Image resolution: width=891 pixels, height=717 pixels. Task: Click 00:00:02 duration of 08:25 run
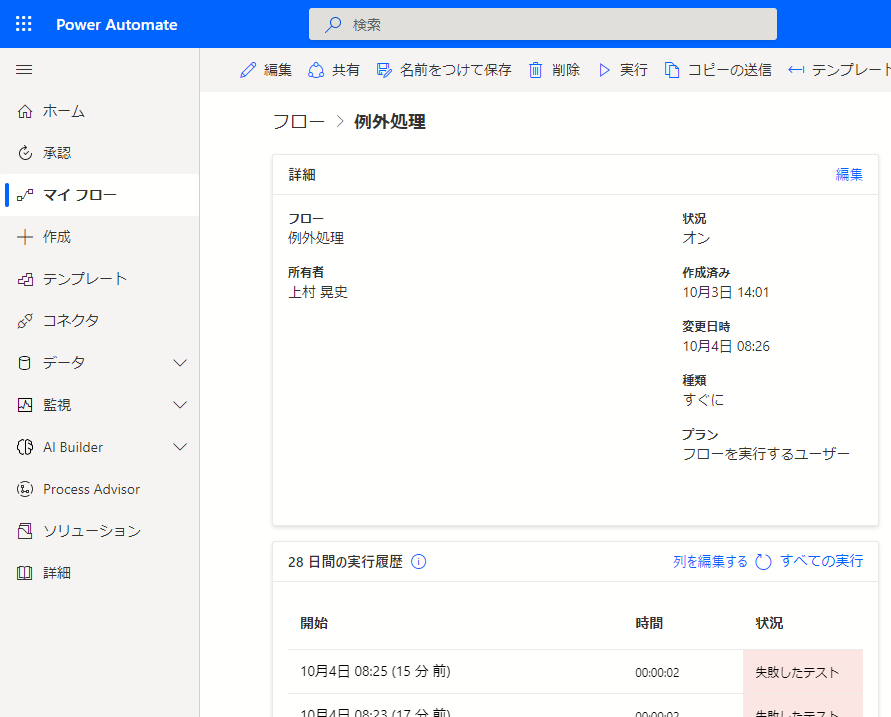click(657, 672)
